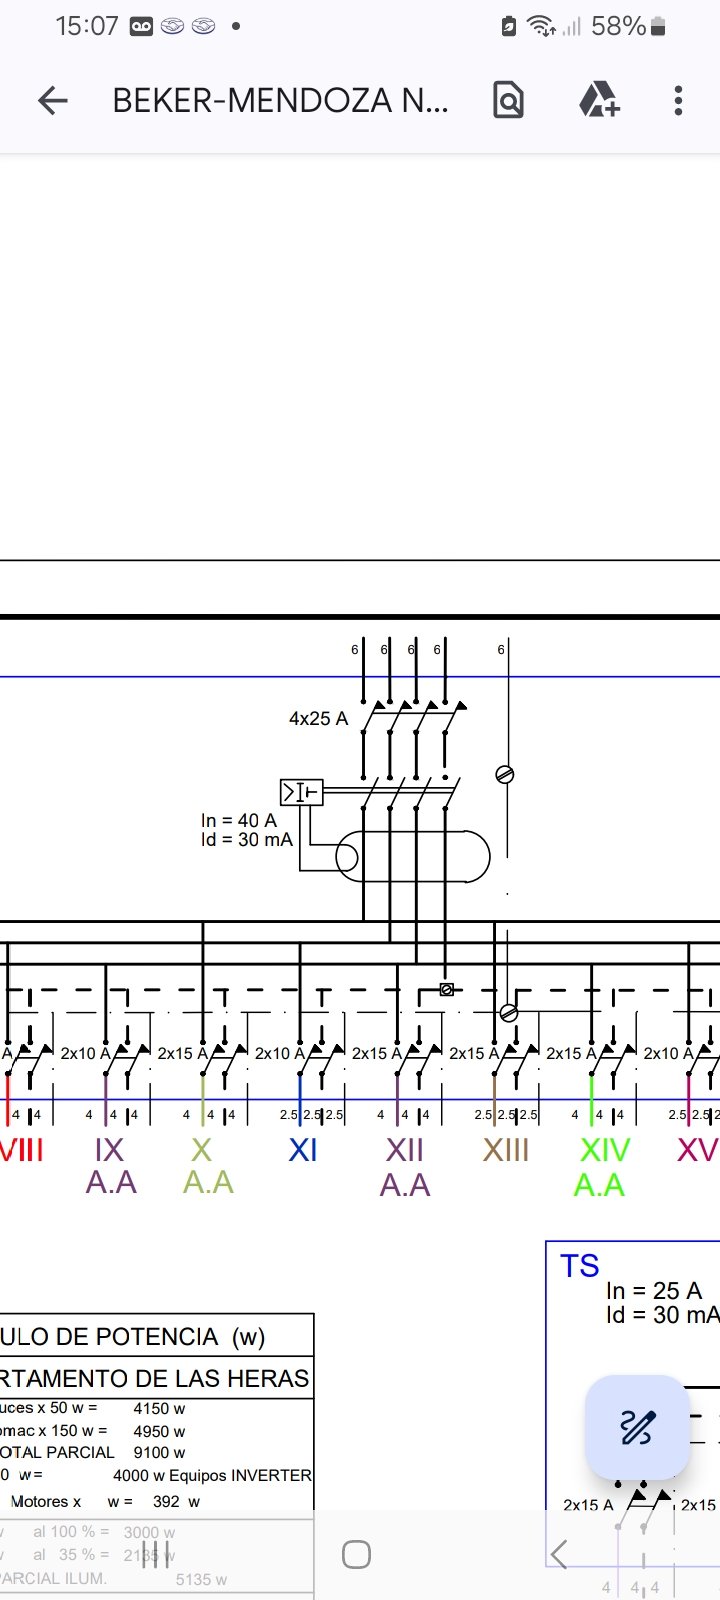Tap the green XIV circuit label

[604, 1150]
